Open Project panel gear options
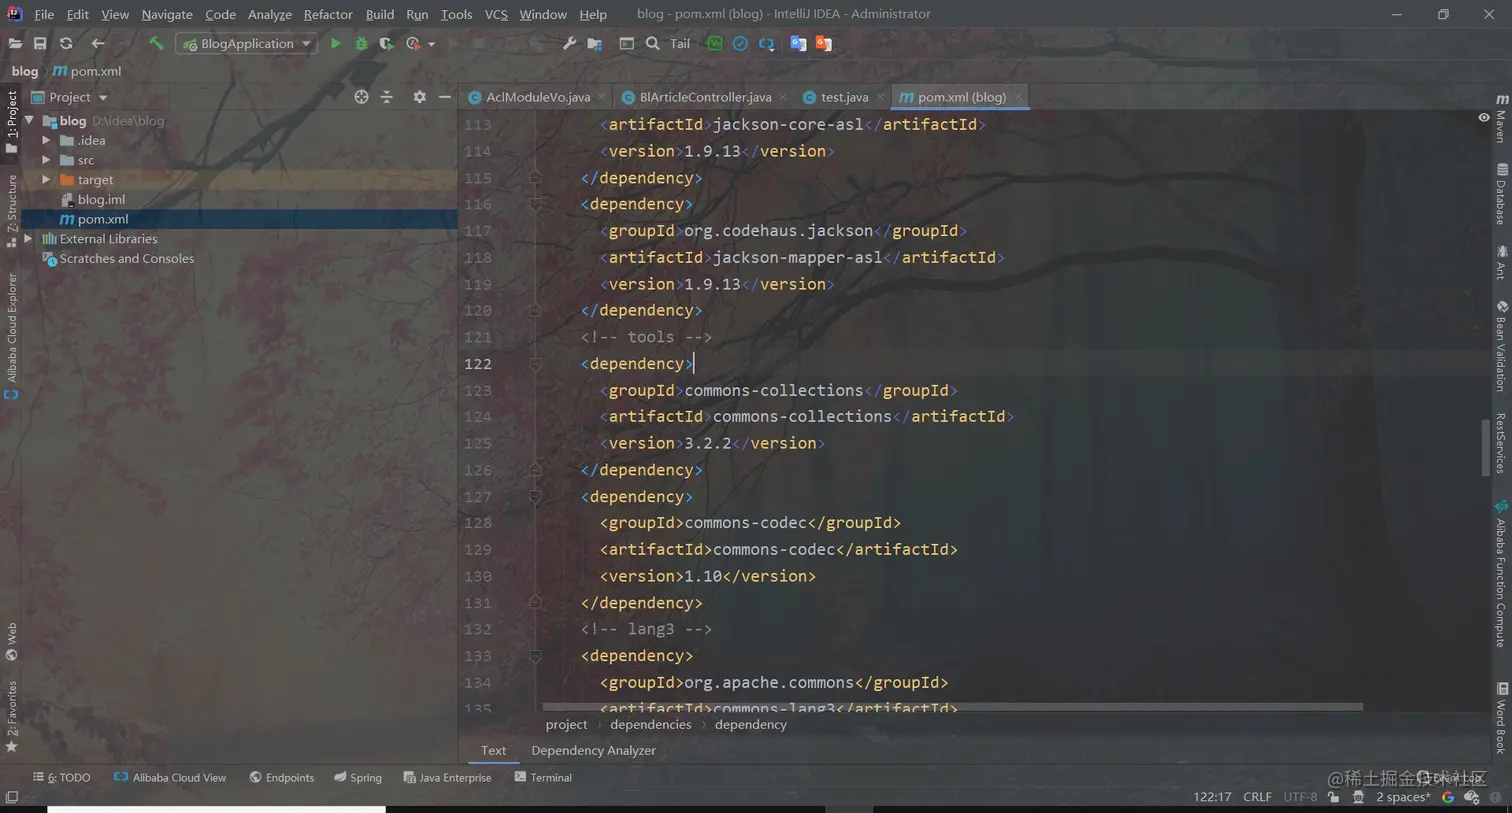The width and height of the screenshot is (1512, 813). pyautogui.click(x=419, y=97)
